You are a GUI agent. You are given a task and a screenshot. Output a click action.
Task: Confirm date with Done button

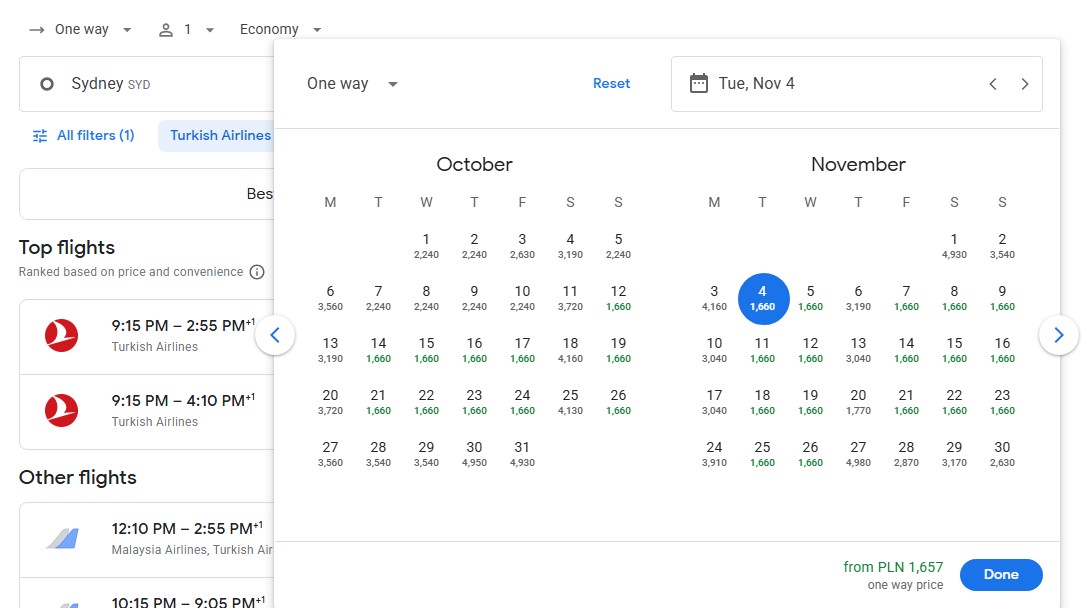point(1001,575)
